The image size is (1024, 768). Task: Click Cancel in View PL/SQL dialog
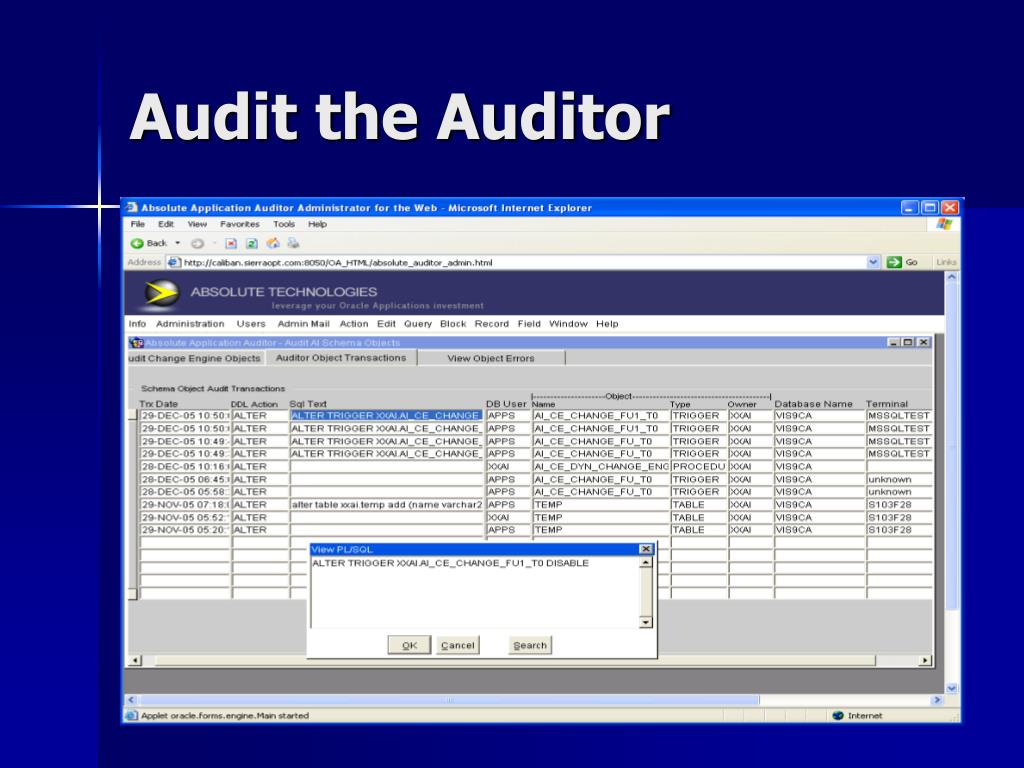pos(458,645)
